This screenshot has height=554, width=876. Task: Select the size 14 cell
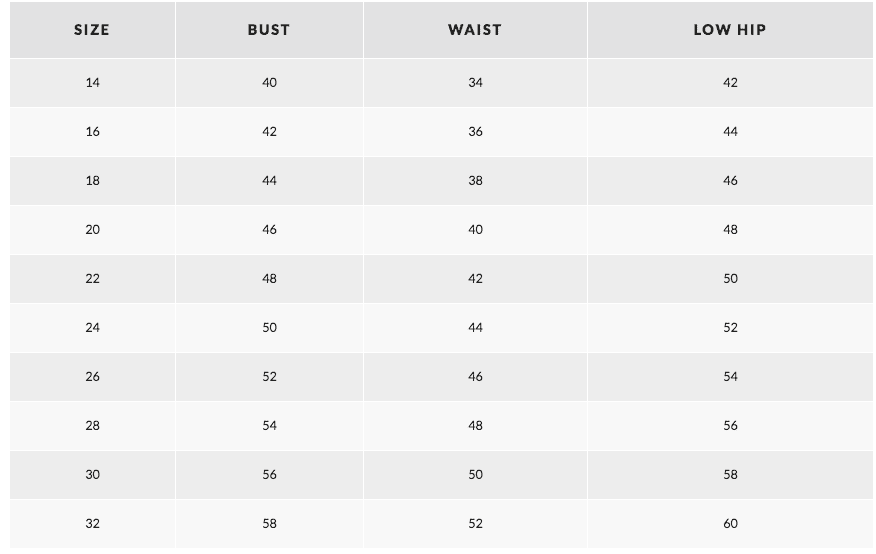(x=92, y=83)
